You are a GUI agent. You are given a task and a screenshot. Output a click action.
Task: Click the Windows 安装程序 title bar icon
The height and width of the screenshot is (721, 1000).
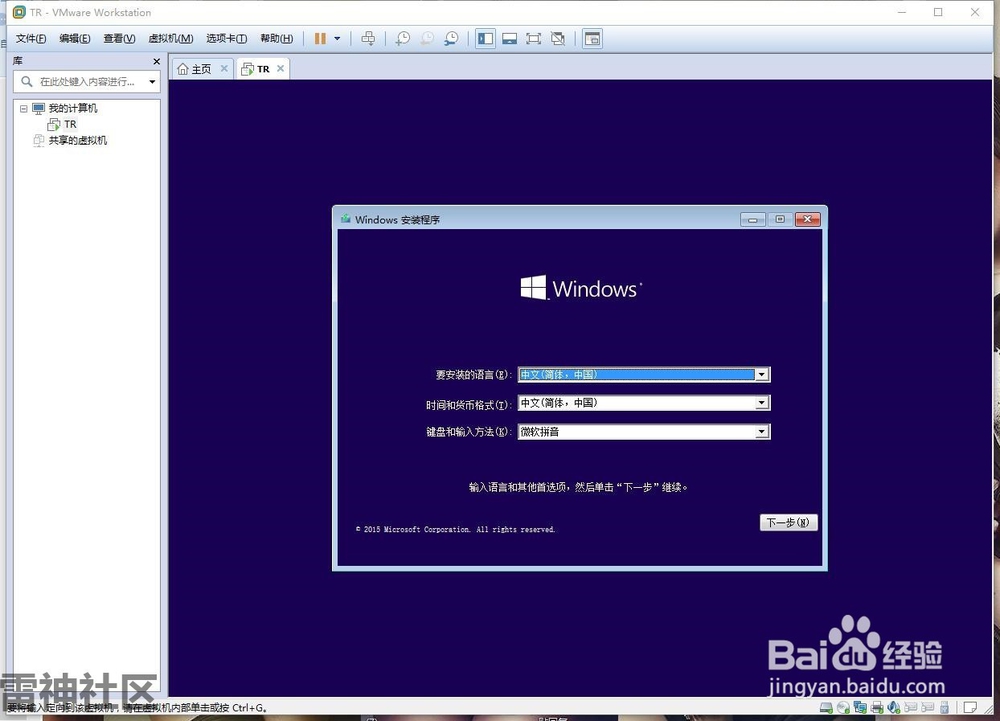pos(346,219)
